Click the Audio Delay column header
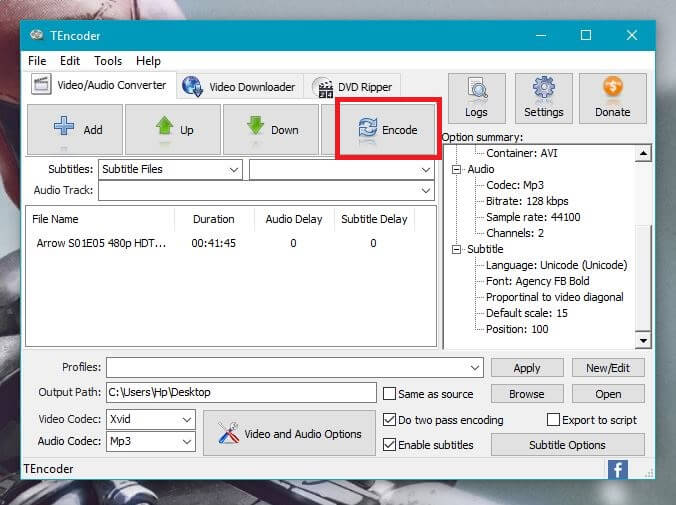Screen dimensions: 676x505 tap(294, 219)
